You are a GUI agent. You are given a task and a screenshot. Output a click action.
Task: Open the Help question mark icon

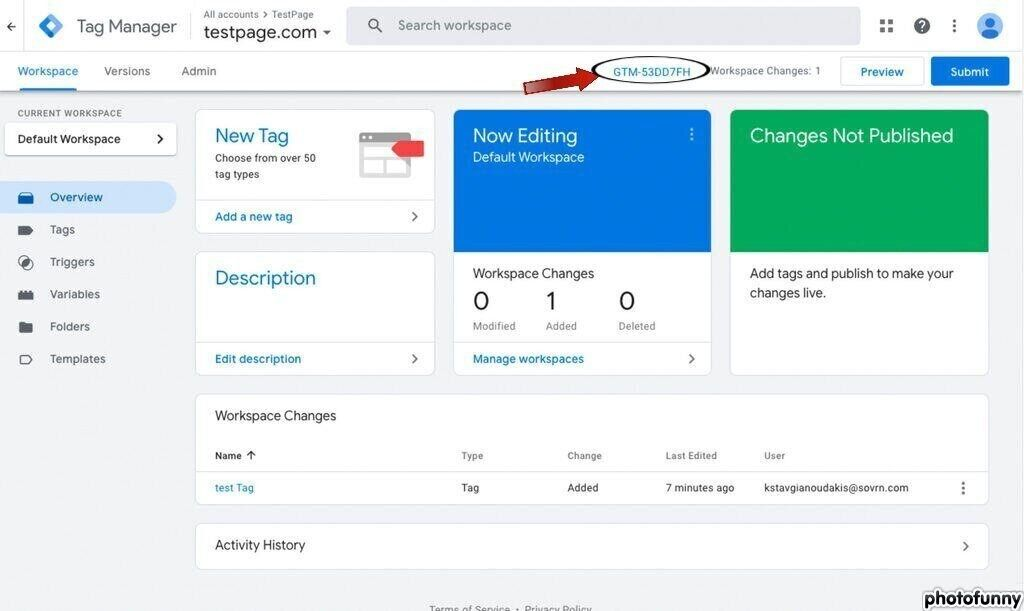(x=921, y=26)
